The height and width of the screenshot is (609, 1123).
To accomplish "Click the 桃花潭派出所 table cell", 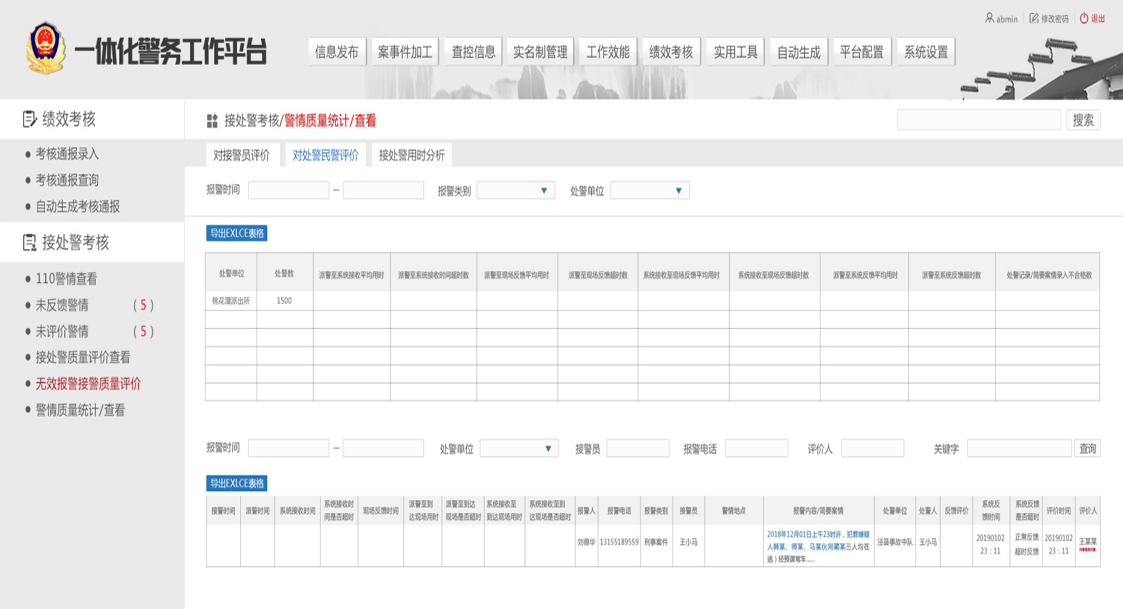I will pos(231,301).
